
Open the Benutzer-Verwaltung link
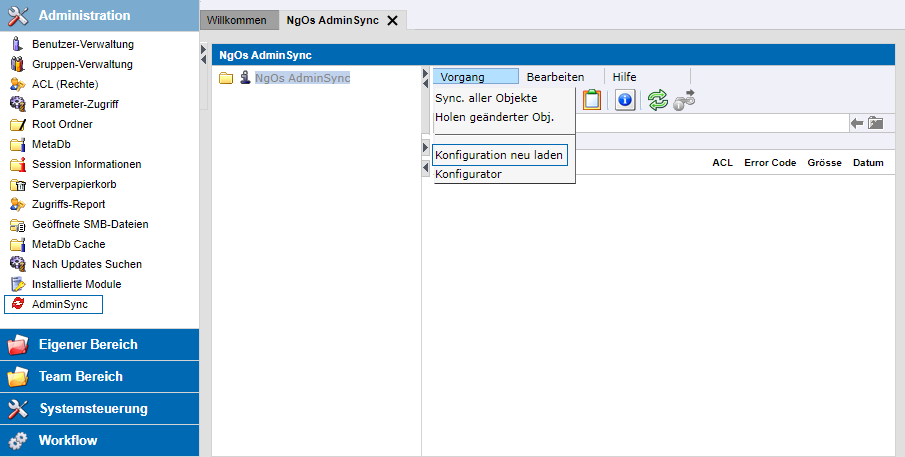83,44
